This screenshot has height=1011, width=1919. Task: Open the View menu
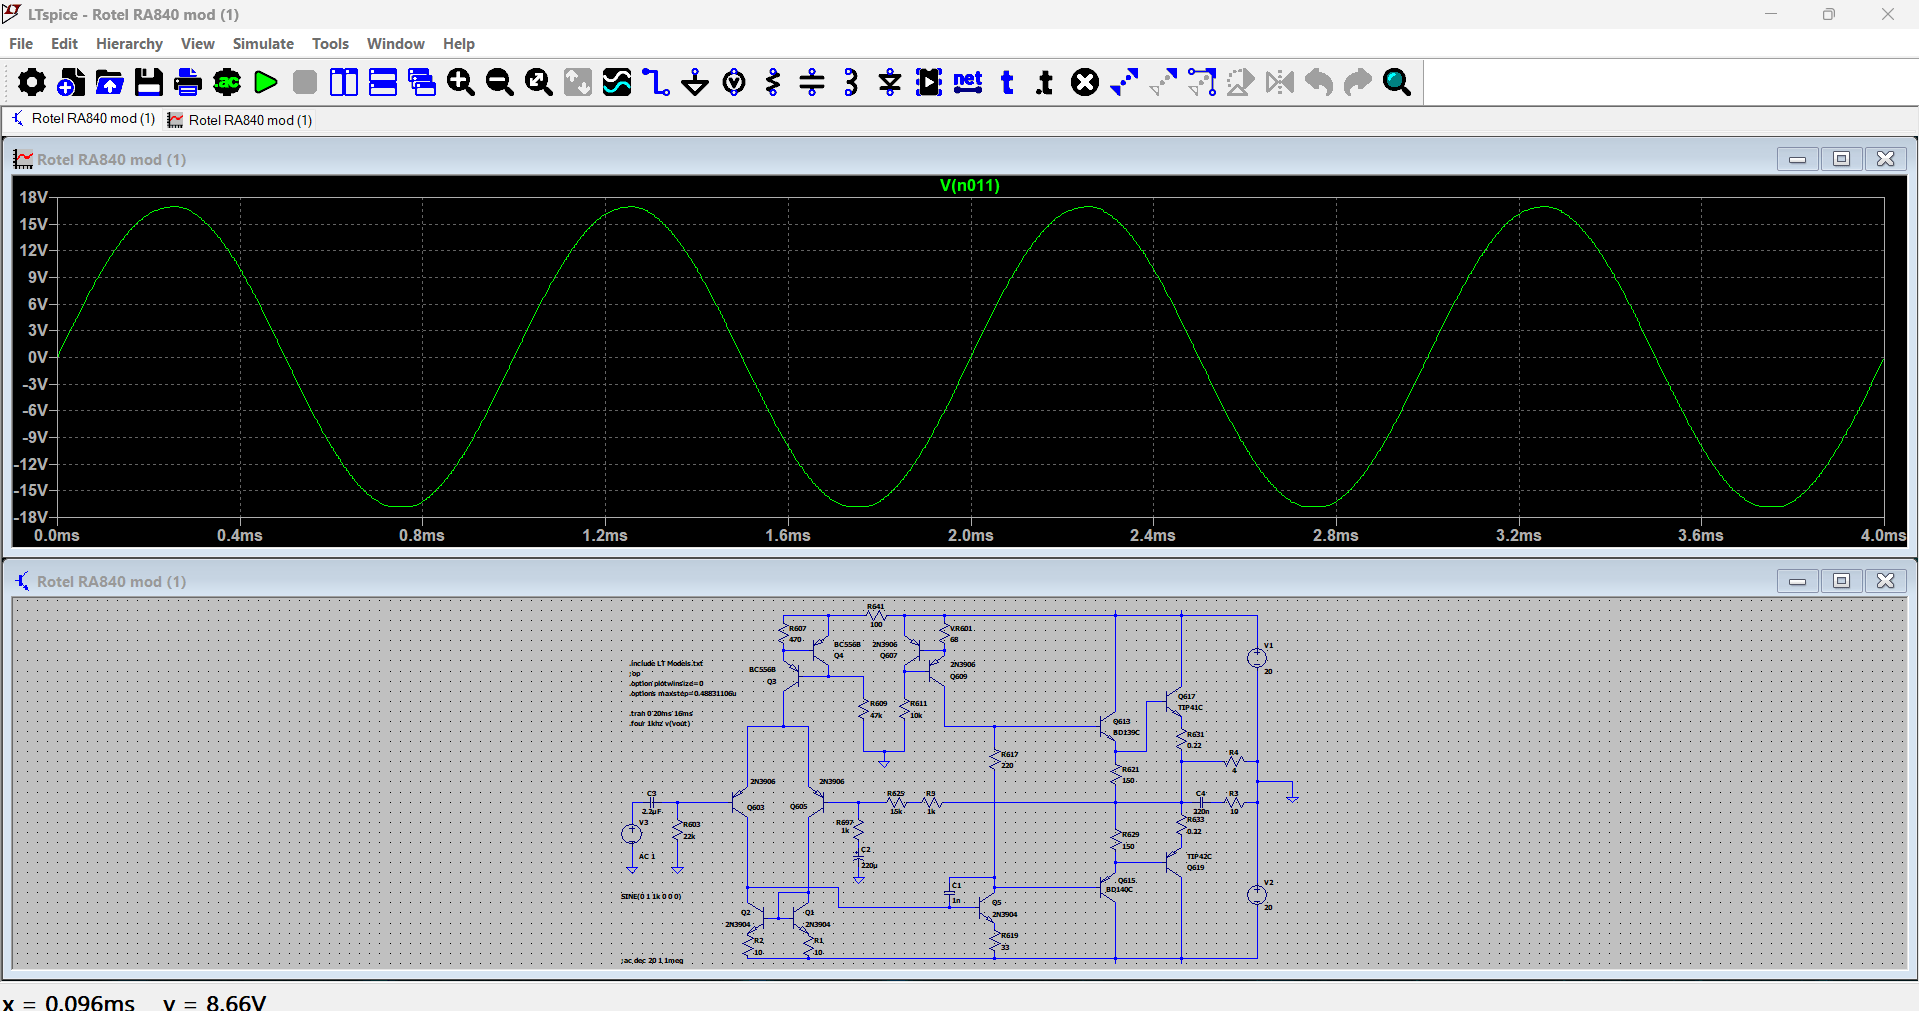(x=197, y=44)
